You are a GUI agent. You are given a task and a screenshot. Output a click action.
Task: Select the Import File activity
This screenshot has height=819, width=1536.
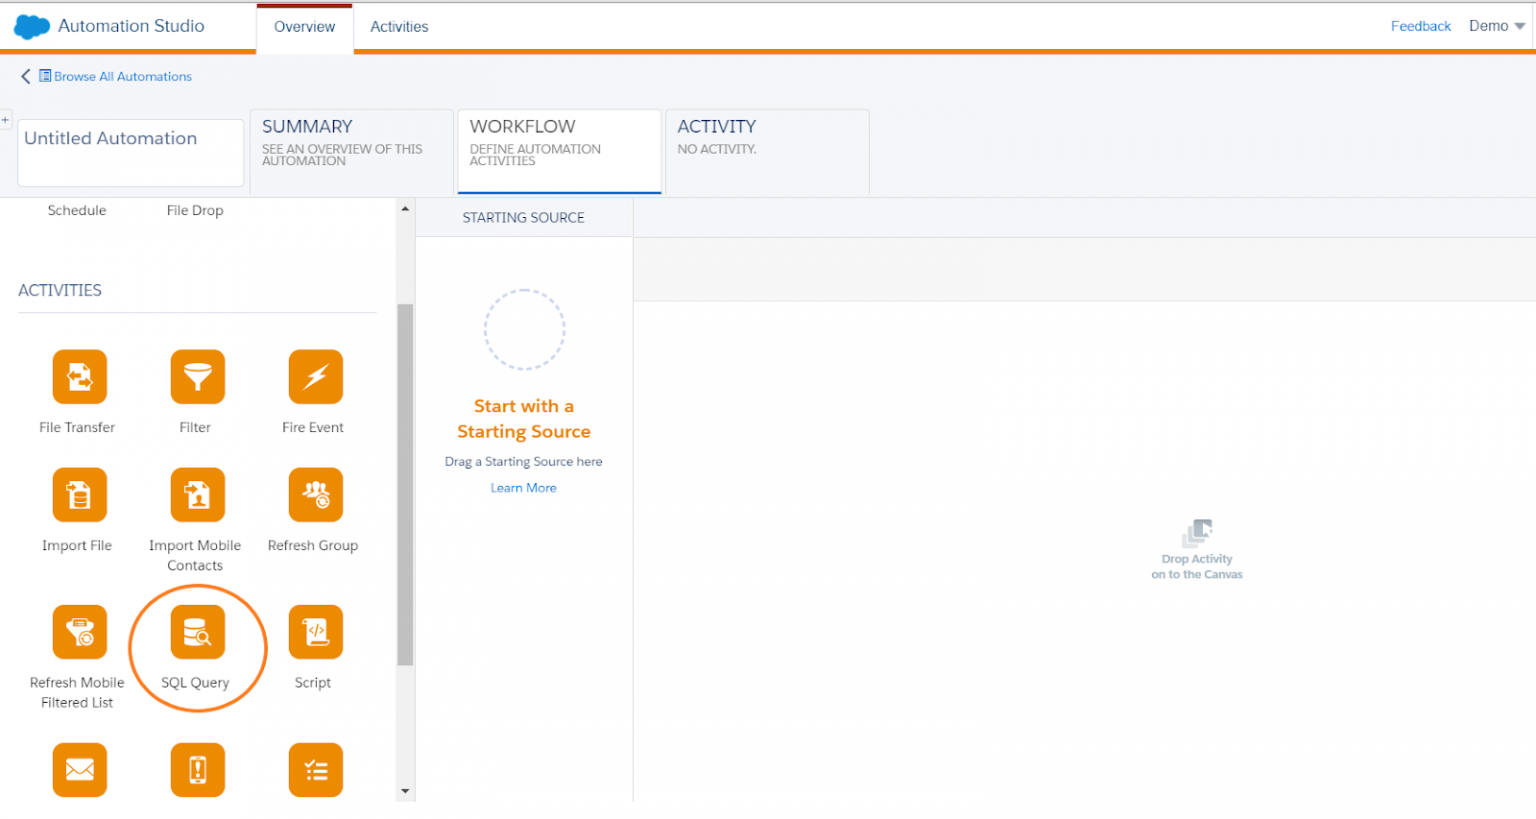click(78, 494)
